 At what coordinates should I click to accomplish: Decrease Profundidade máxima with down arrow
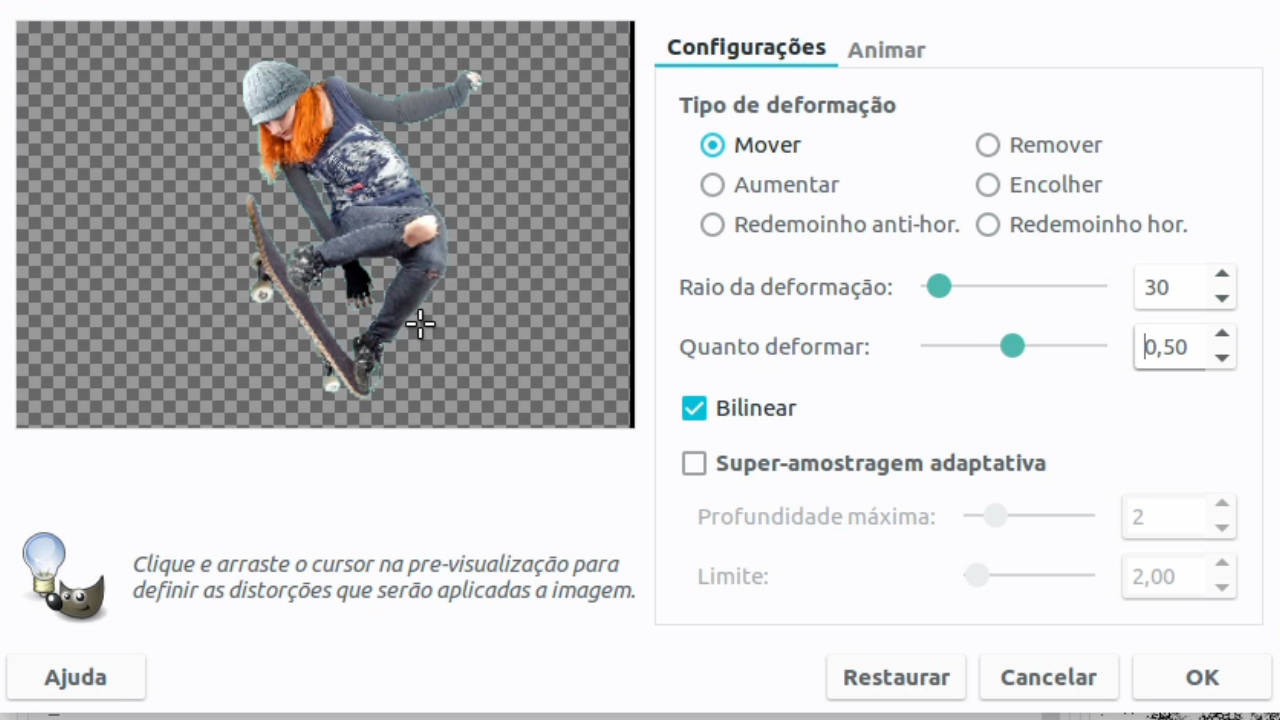pyautogui.click(x=1221, y=528)
